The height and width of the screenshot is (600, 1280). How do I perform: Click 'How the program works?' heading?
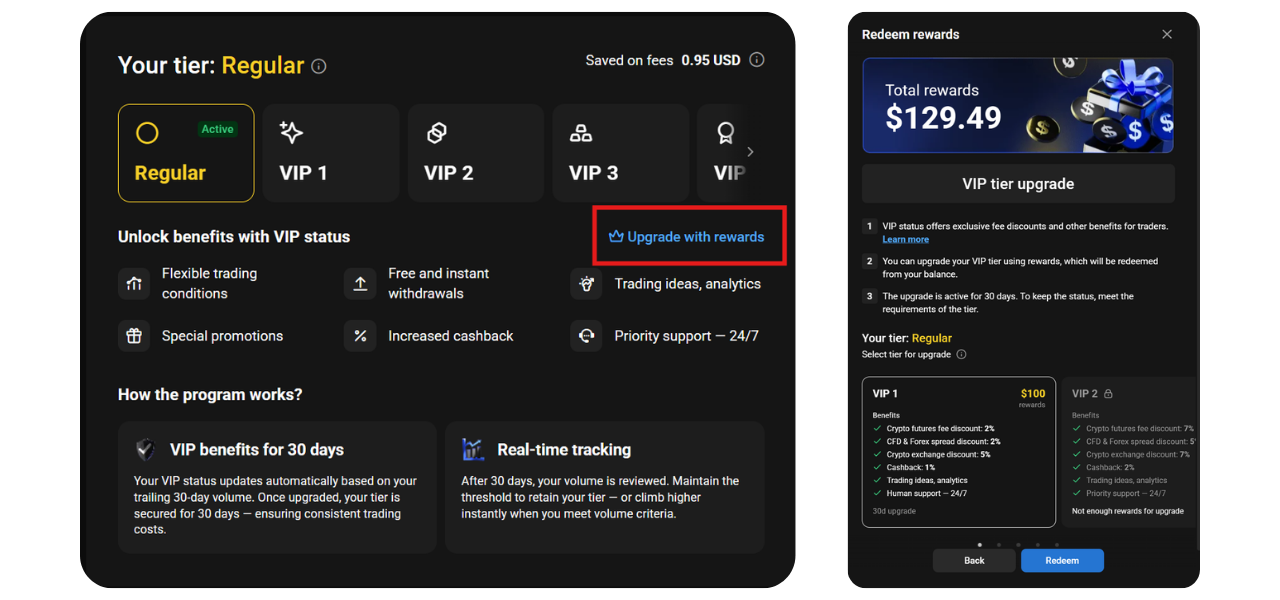tap(210, 395)
